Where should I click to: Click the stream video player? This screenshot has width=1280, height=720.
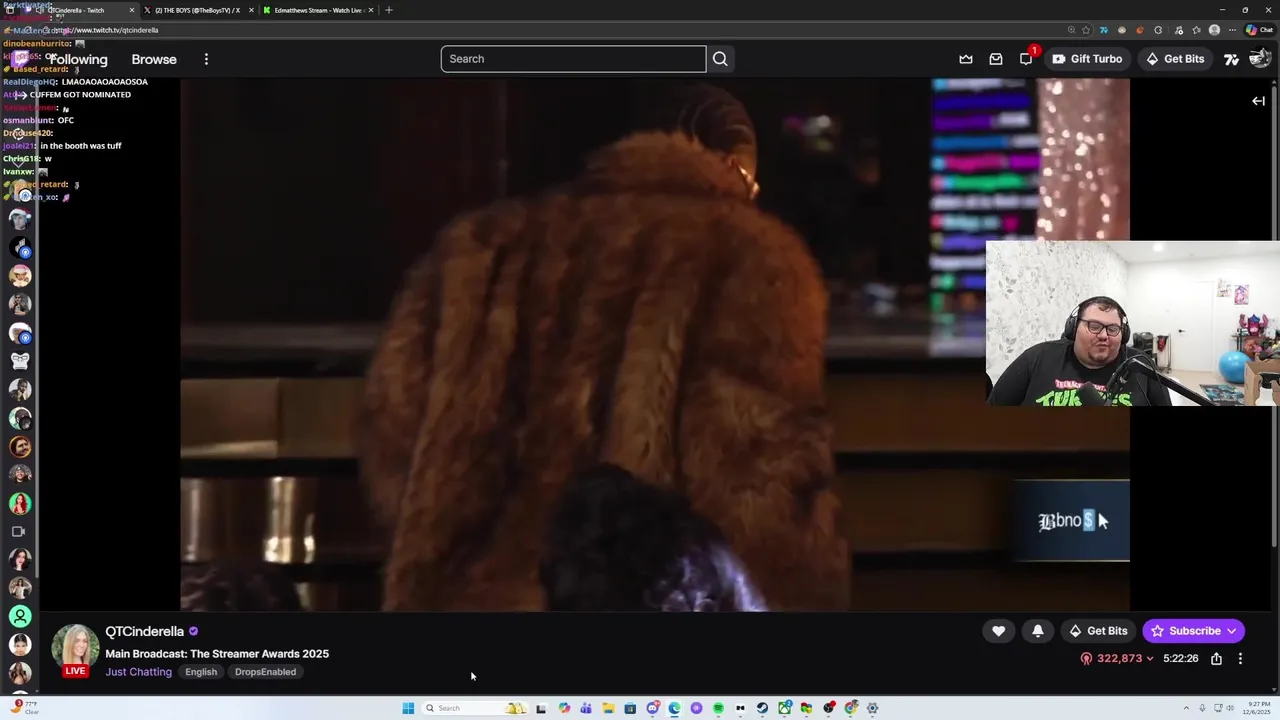tap(655, 344)
